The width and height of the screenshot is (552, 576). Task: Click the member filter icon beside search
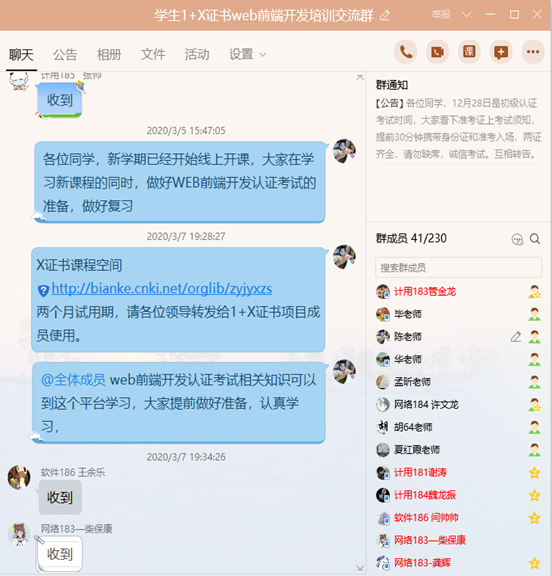[517, 240]
